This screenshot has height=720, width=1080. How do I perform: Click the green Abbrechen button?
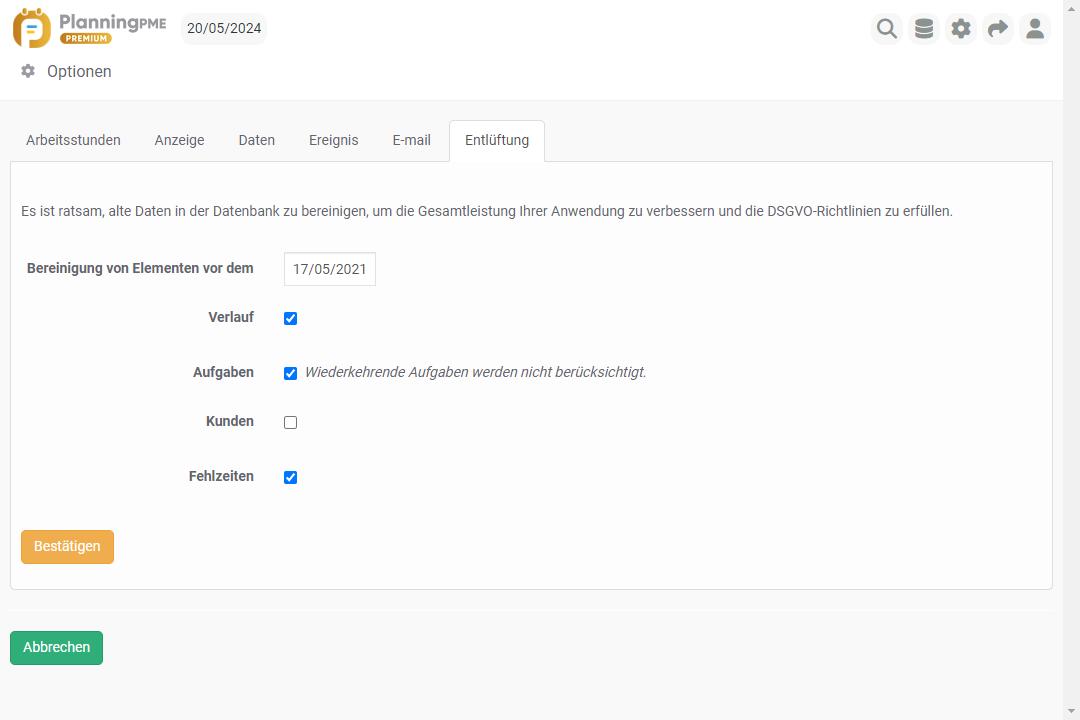[56, 648]
